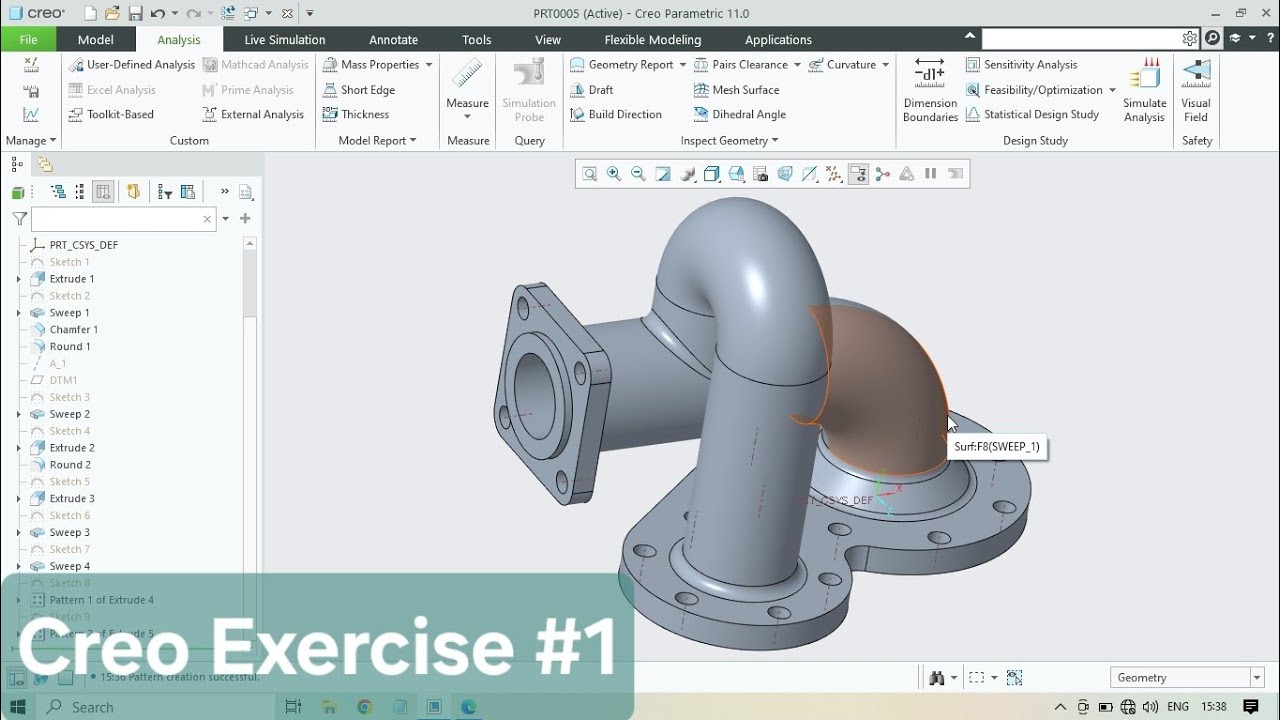Viewport: 1280px width, 720px height.
Task: Click the Save disk icon
Action: 135,13
